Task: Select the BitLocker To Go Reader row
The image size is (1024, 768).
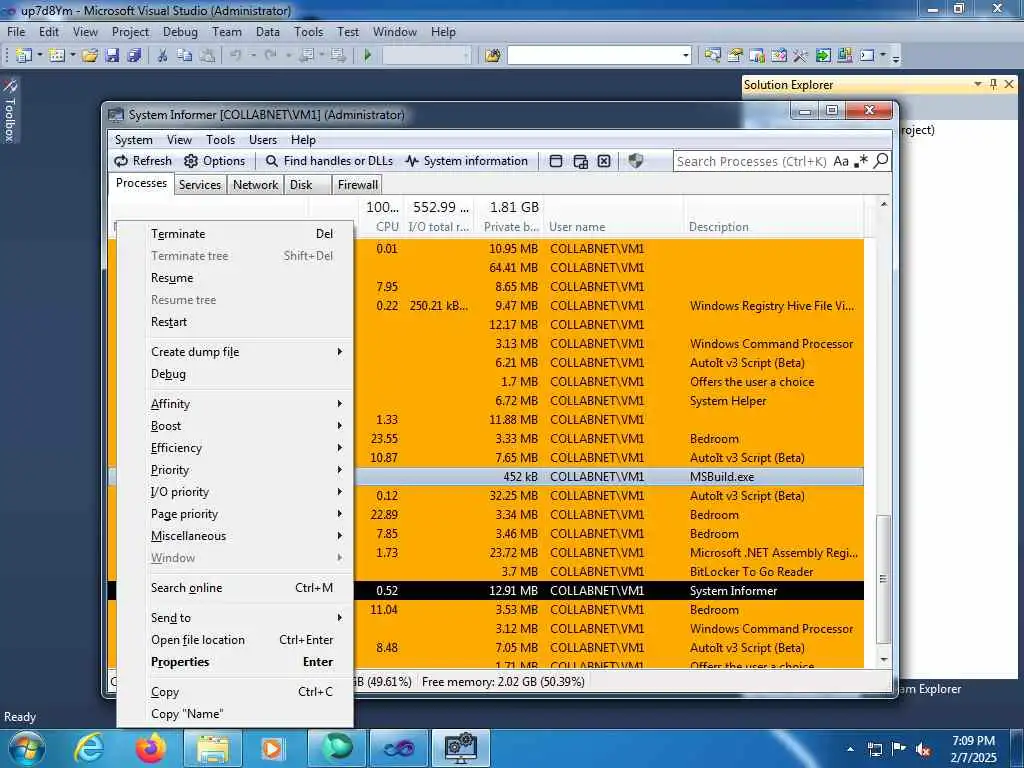Action: [486, 571]
